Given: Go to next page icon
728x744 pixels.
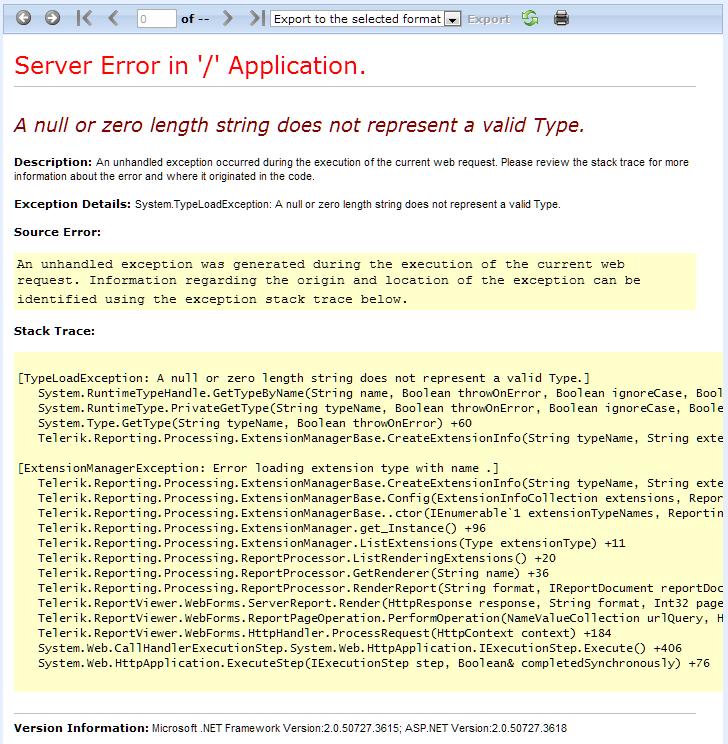Looking at the screenshot, I should coord(228,18).
